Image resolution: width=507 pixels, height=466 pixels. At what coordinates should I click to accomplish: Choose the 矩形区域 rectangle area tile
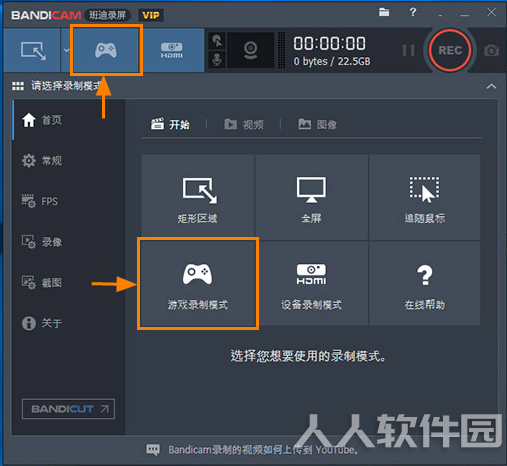click(x=198, y=197)
